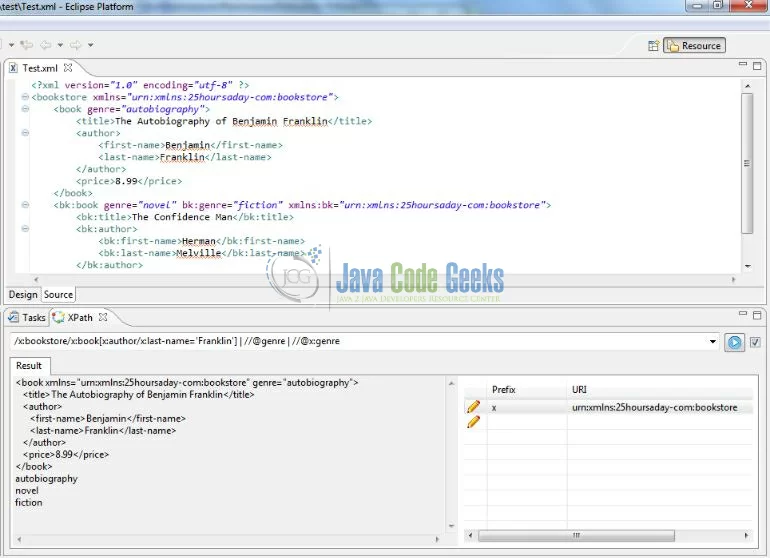770x558 pixels.
Task: Click the <first-name>Benjamin line in result pane
Action: point(108,418)
